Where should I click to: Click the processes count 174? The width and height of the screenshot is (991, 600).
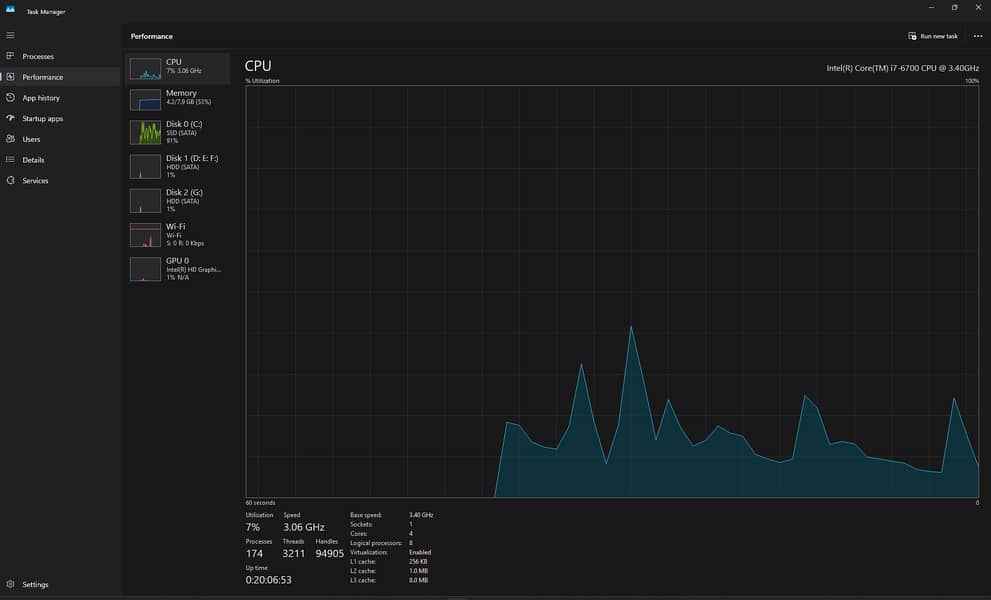[254, 554]
